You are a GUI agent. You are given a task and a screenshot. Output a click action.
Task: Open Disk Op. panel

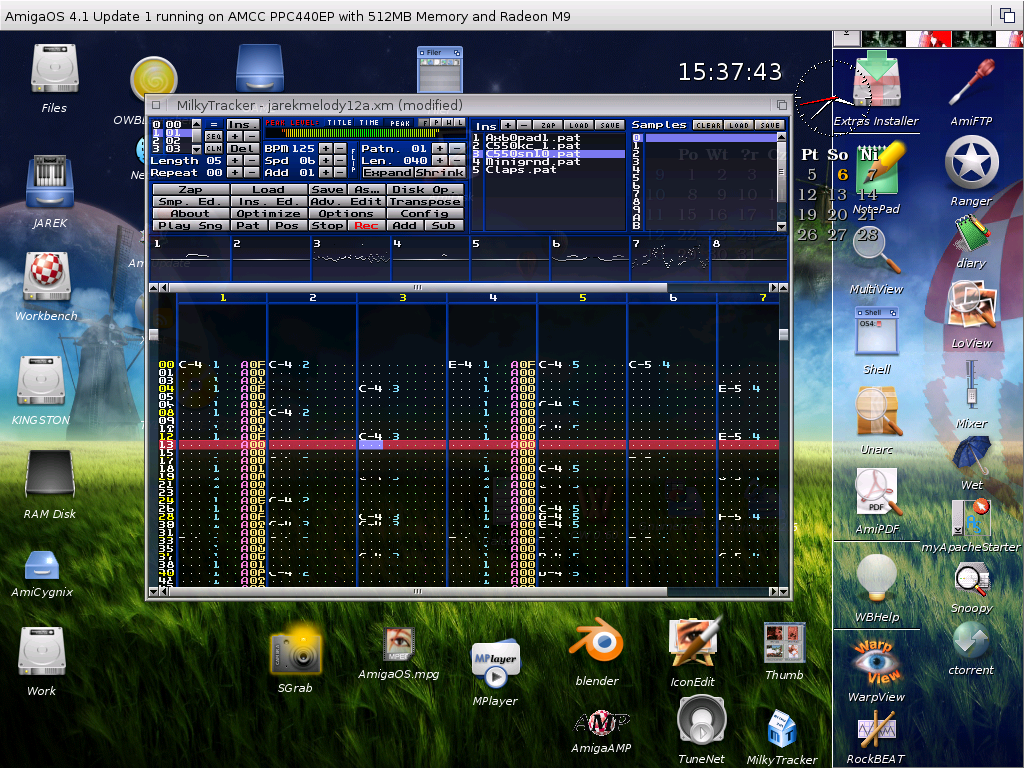coord(425,189)
